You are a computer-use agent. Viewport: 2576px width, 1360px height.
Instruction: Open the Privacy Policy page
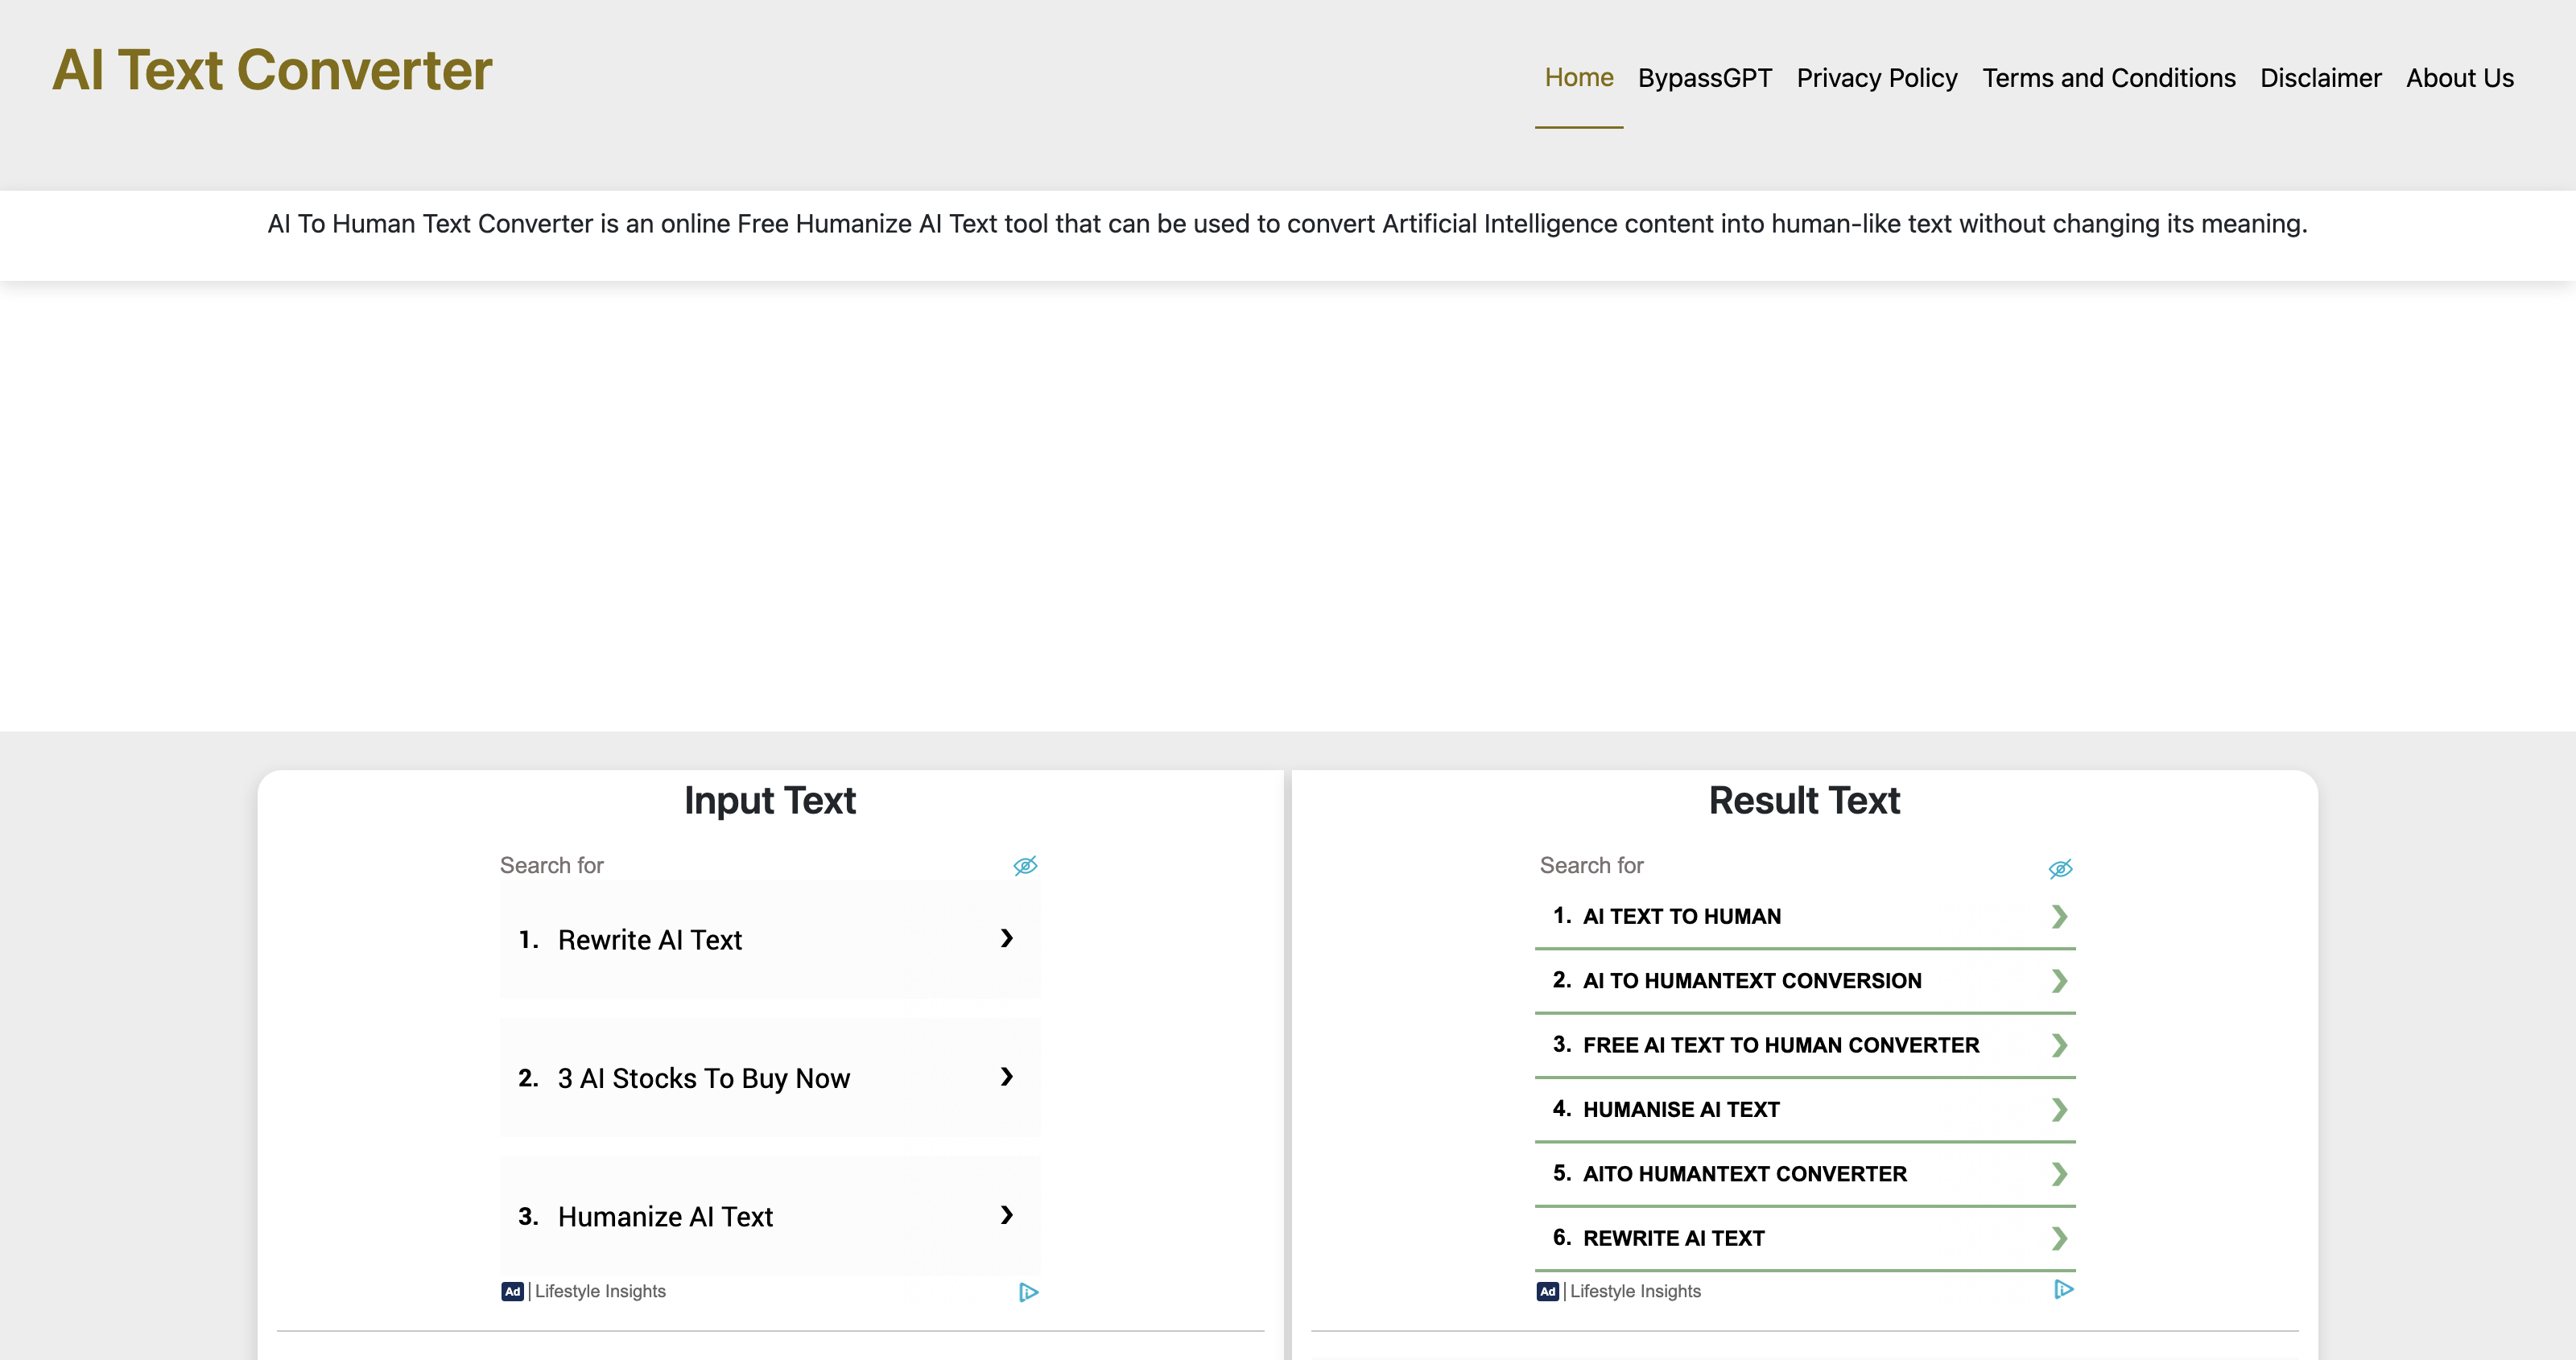(x=1876, y=78)
